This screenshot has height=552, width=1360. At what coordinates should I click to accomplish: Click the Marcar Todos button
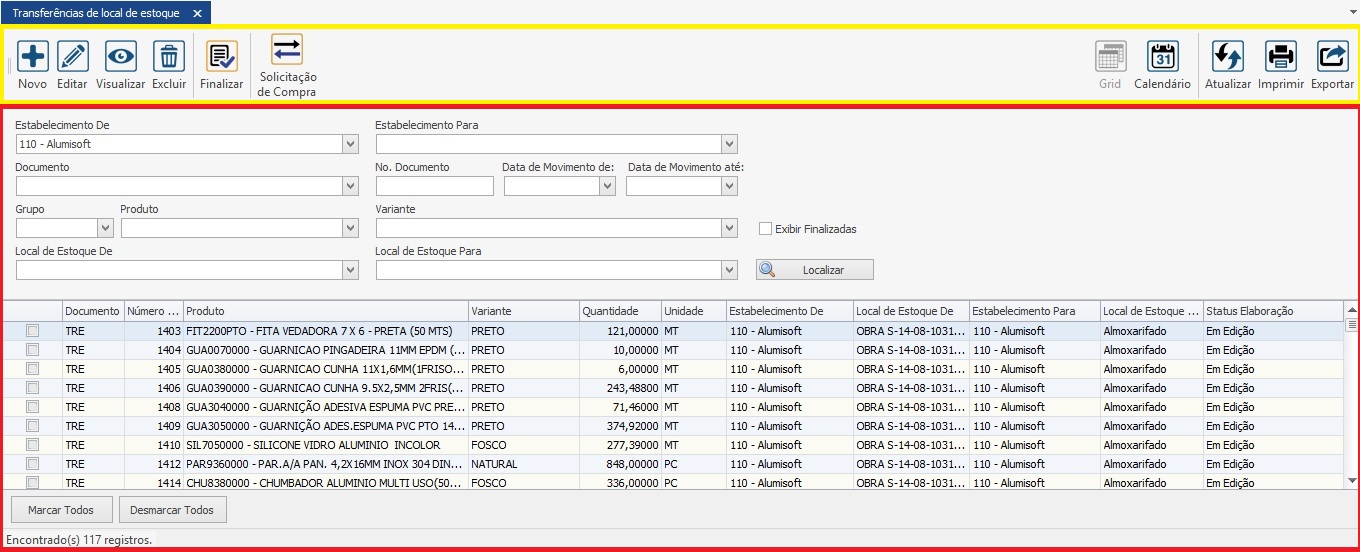(61, 510)
